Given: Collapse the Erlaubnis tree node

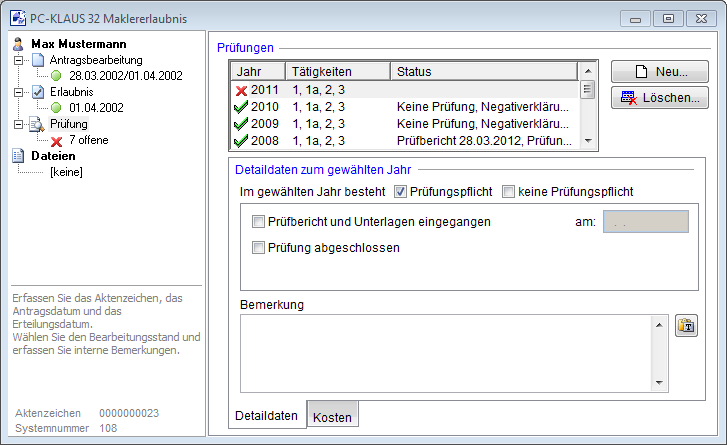Looking at the screenshot, I should (19, 92).
